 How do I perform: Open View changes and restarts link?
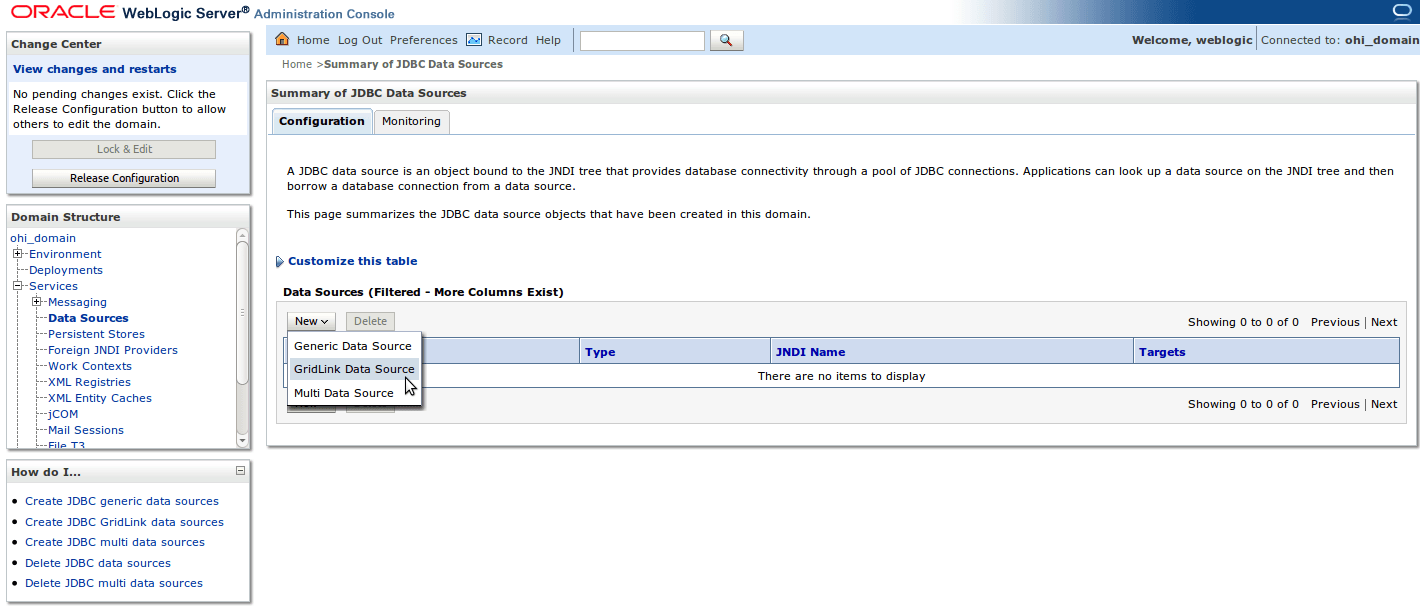[95, 69]
